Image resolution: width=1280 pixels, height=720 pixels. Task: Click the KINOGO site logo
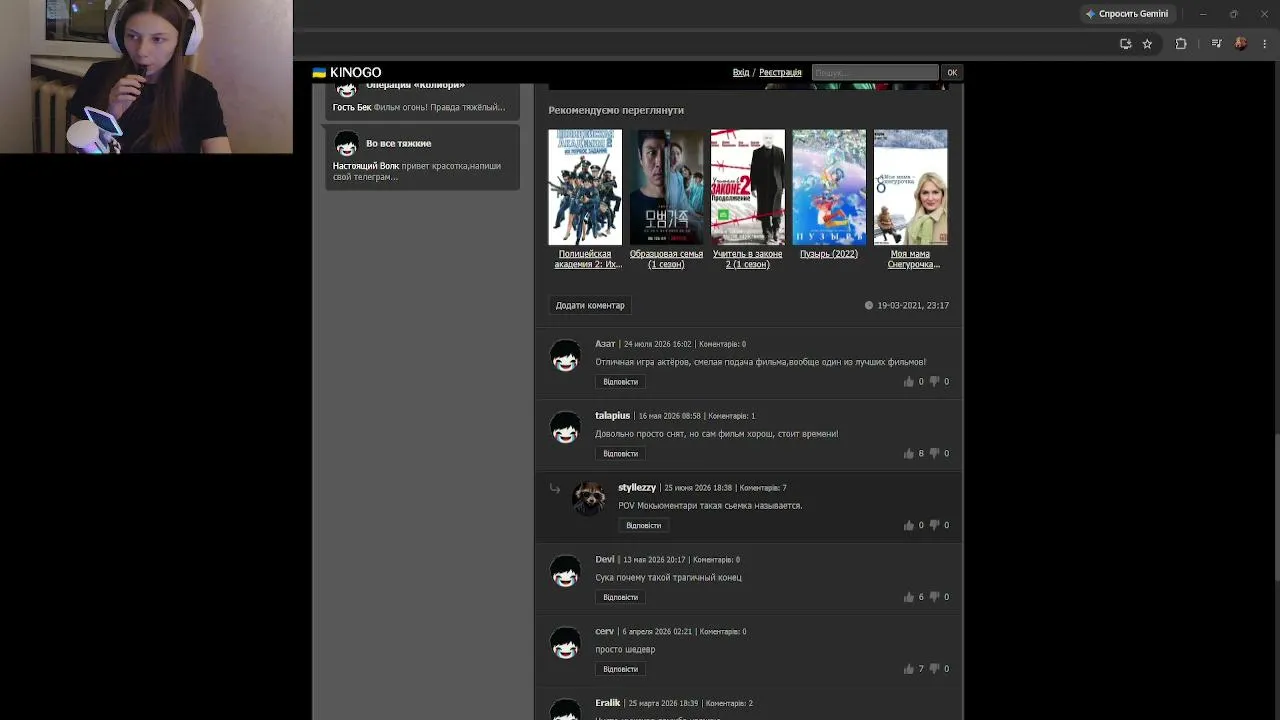(x=347, y=72)
